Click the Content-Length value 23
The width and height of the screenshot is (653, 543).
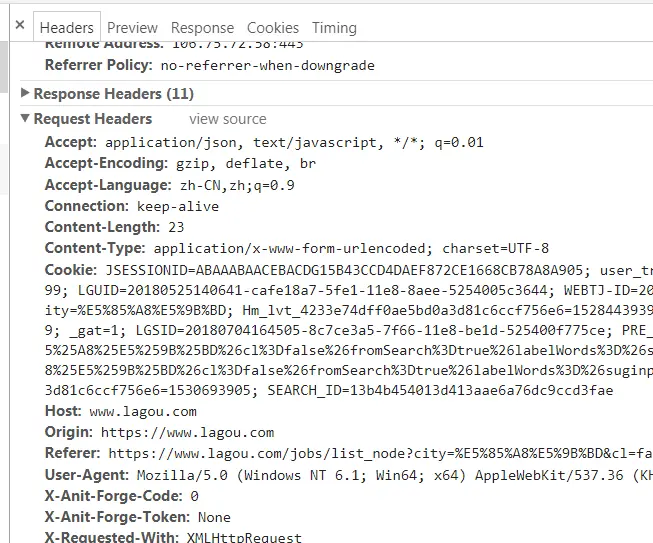176,227
